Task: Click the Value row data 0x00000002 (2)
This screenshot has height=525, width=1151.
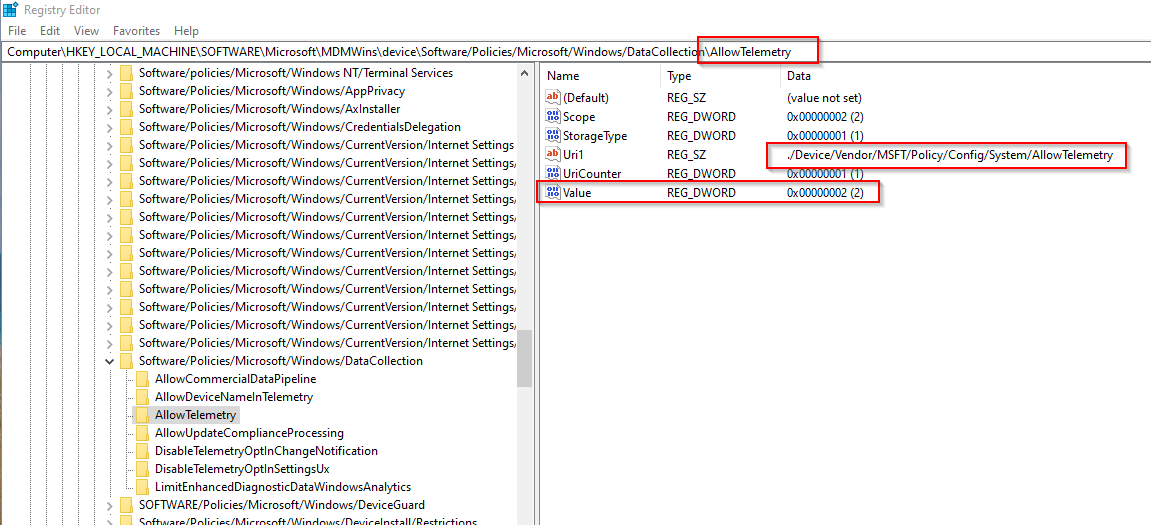Action: point(825,193)
